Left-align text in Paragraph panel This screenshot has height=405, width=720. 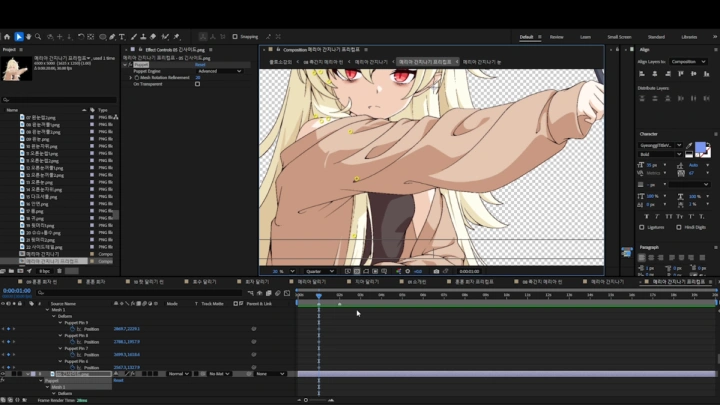[x=642, y=258]
